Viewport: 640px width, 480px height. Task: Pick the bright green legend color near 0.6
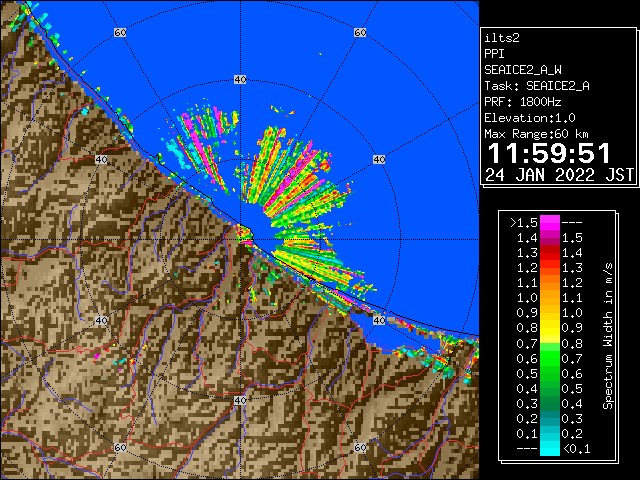pyautogui.click(x=549, y=358)
